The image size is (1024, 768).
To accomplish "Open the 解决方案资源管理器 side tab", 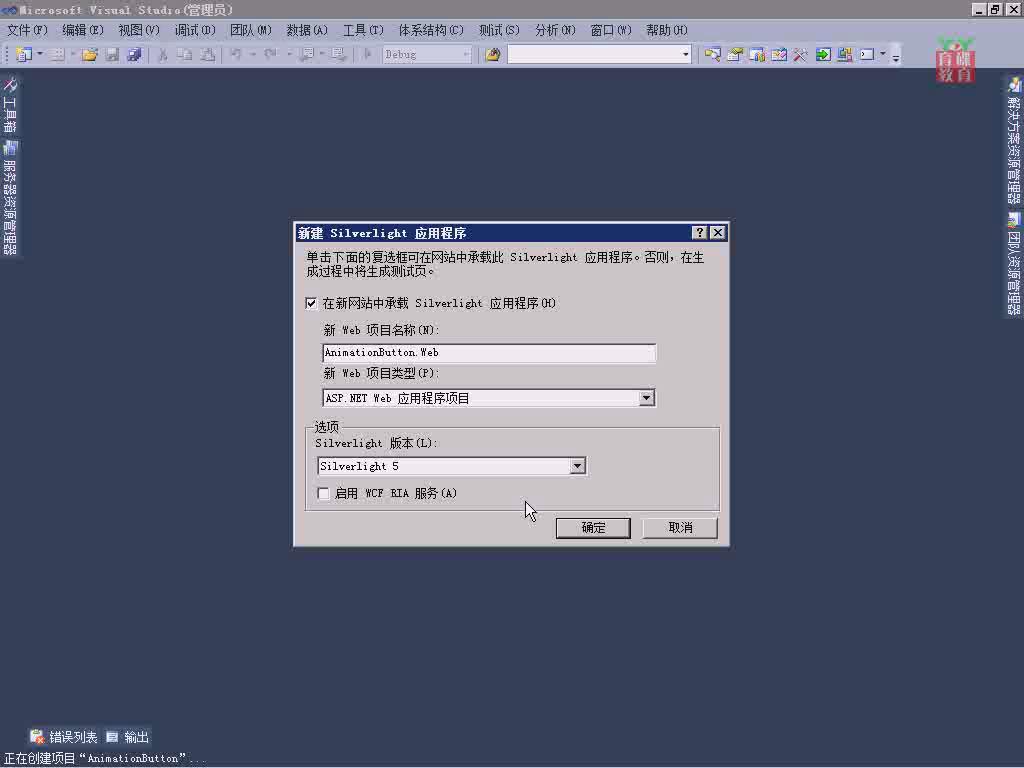I will [x=1014, y=140].
